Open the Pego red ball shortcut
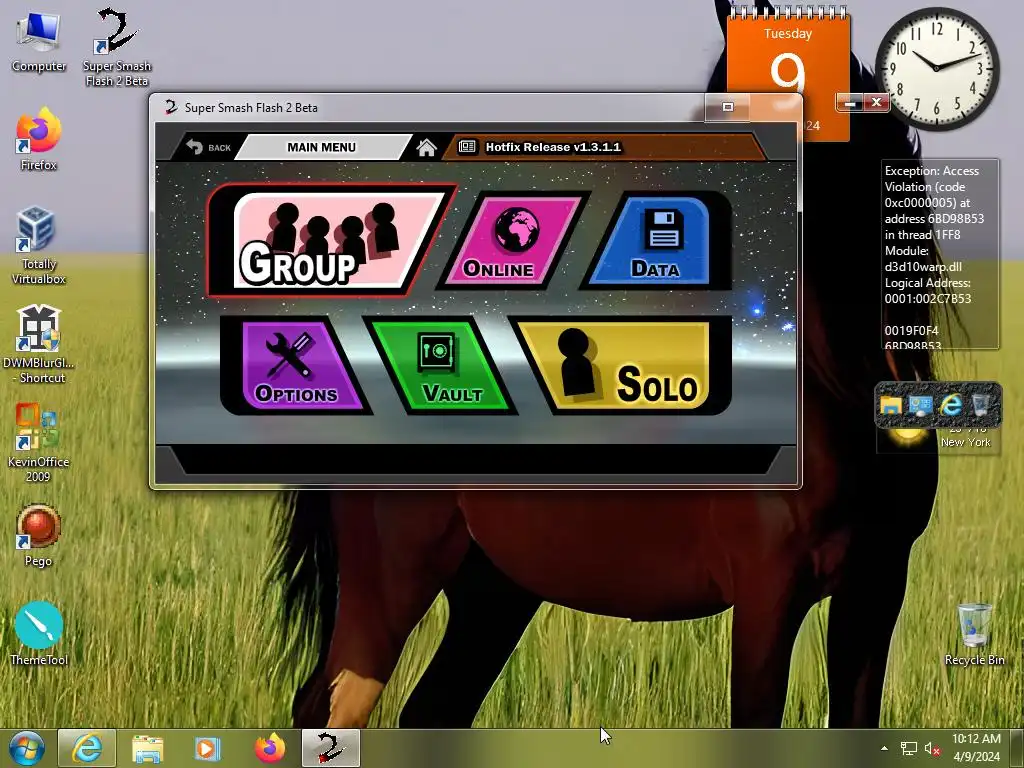This screenshot has width=1024, height=768. click(39, 536)
